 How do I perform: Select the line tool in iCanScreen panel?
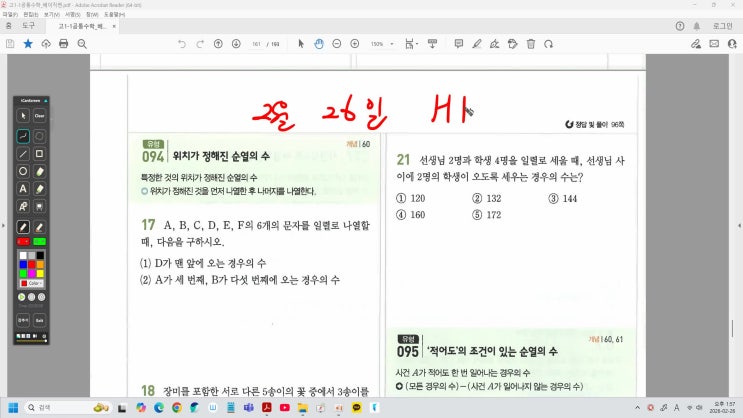[x=23, y=153]
